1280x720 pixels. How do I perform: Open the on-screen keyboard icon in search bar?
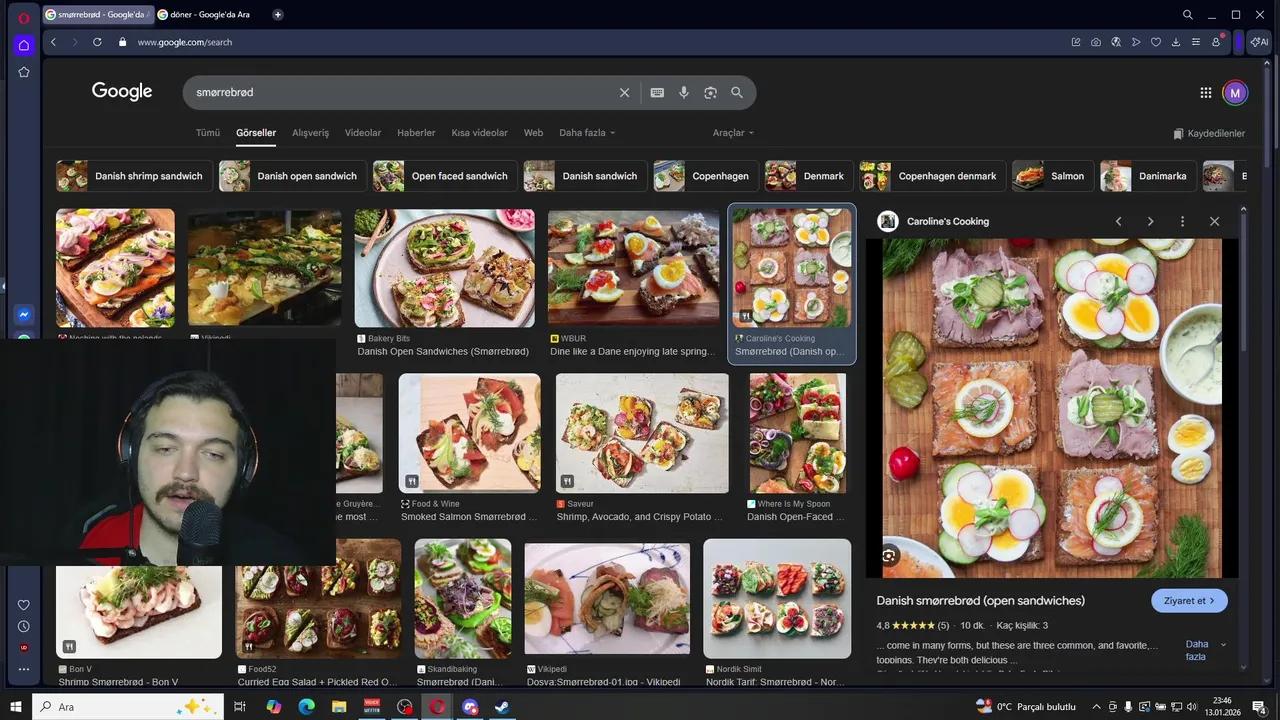point(657,92)
